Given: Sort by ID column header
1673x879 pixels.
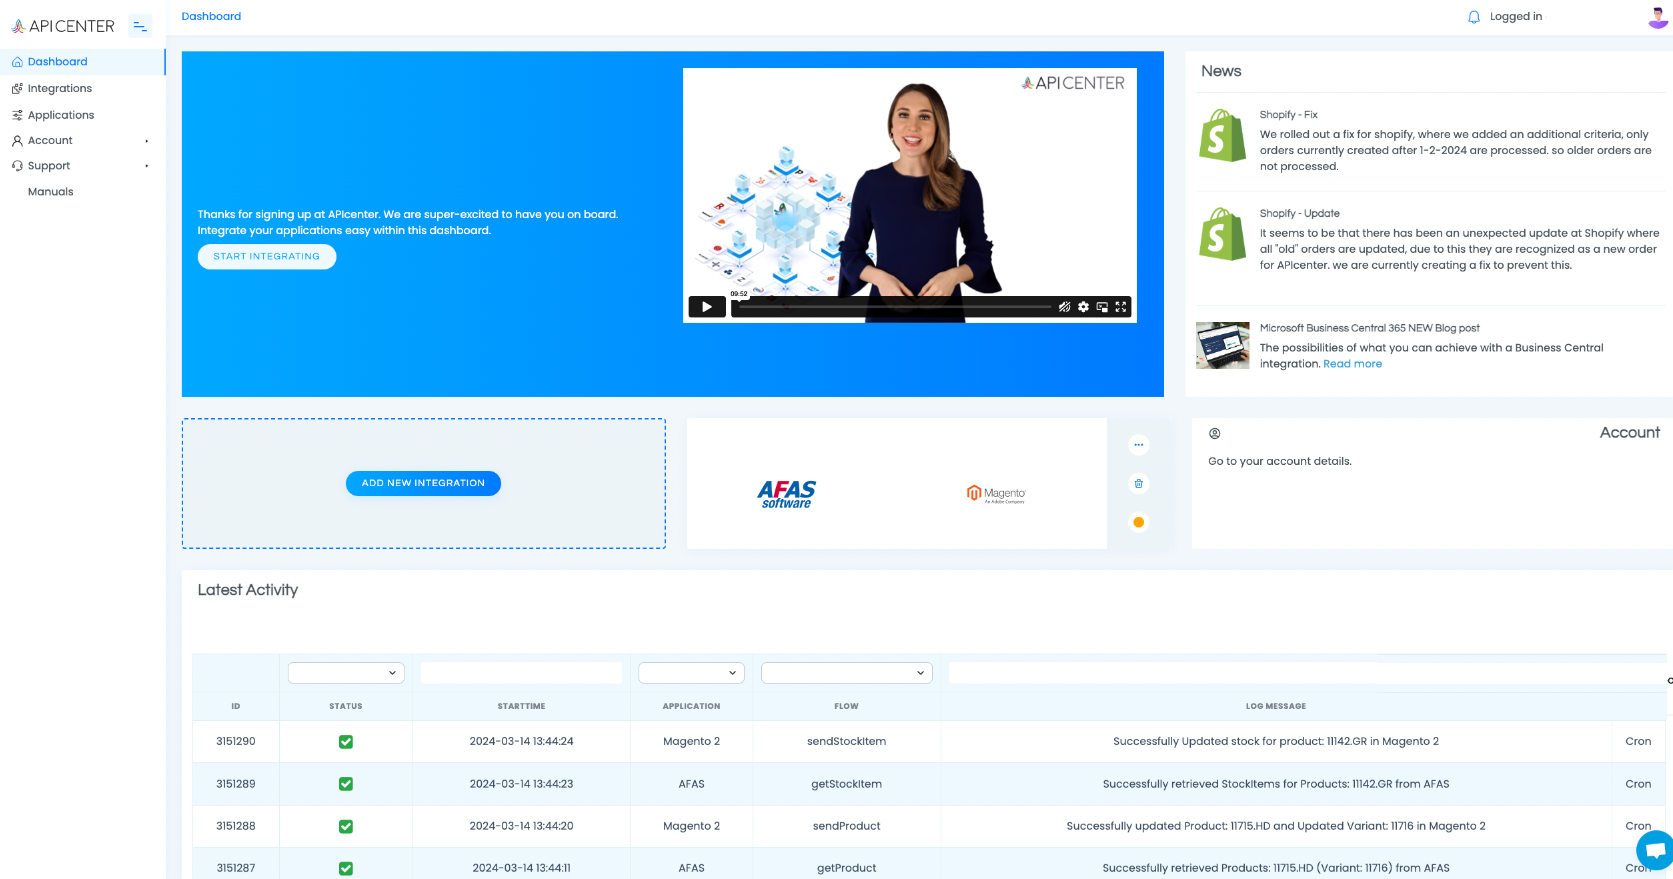Looking at the screenshot, I should click(236, 706).
